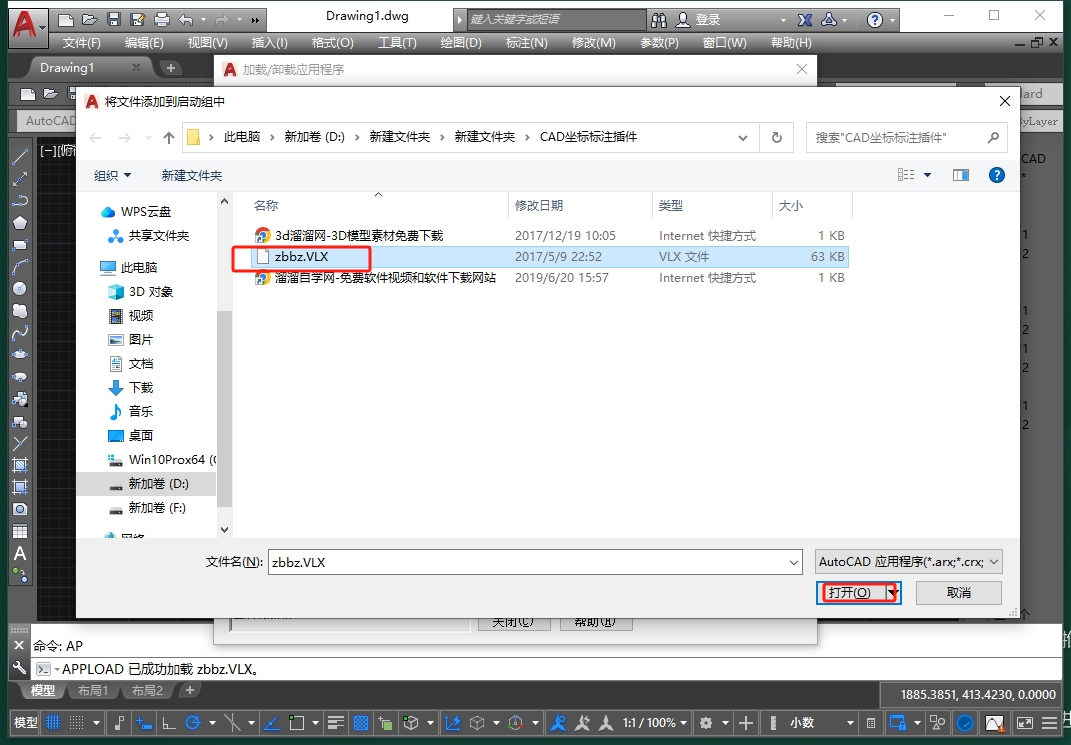This screenshot has height=745, width=1071.
Task: Select the Line tool in draw toolbar
Action: coord(20,156)
